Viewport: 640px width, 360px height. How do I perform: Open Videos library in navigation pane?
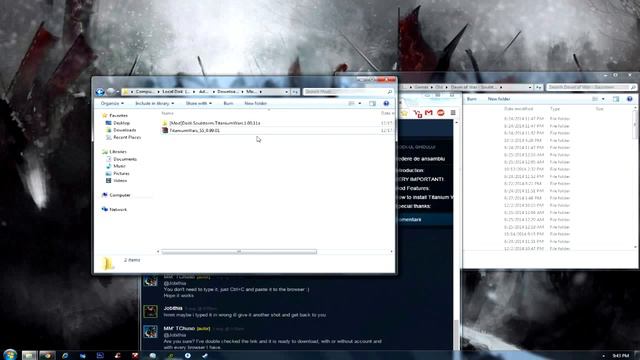coord(120,180)
